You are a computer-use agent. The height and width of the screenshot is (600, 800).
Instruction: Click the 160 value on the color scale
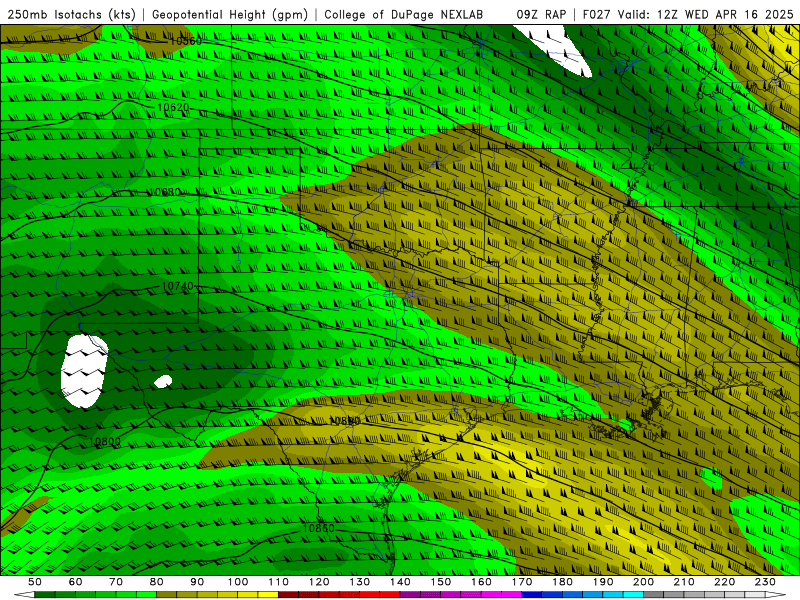click(x=481, y=582)
